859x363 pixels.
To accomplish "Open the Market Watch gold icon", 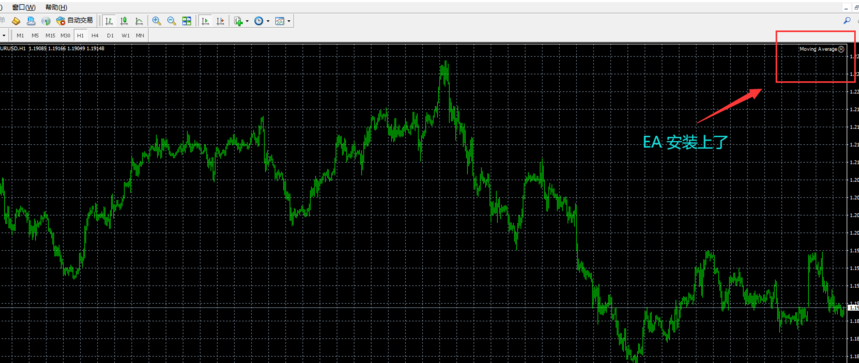I will [16, 21].
